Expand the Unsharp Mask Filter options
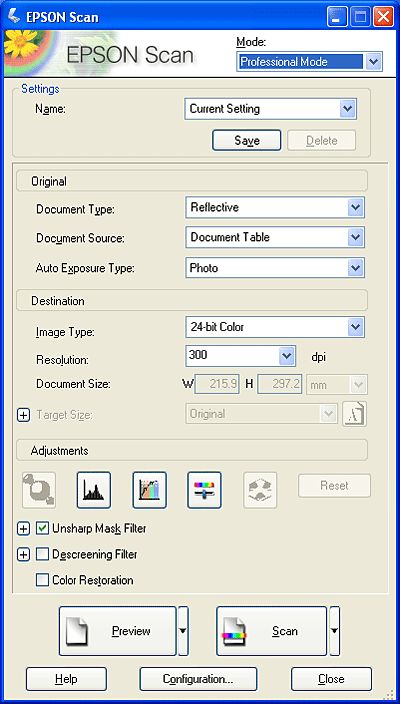400x704 pixels. [x=23, y=529]
